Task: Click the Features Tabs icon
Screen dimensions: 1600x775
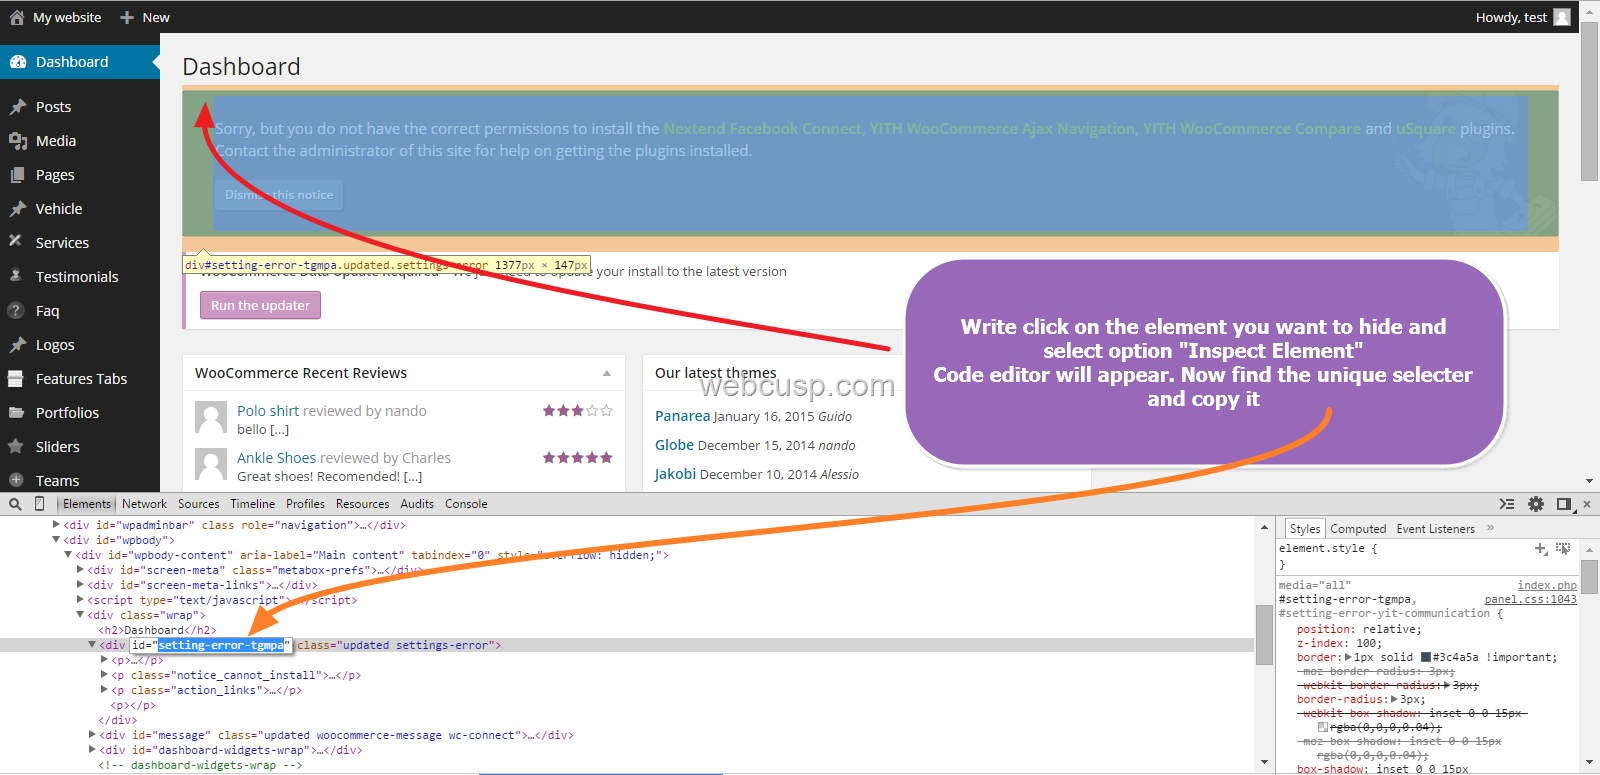Action: [15, 379]
